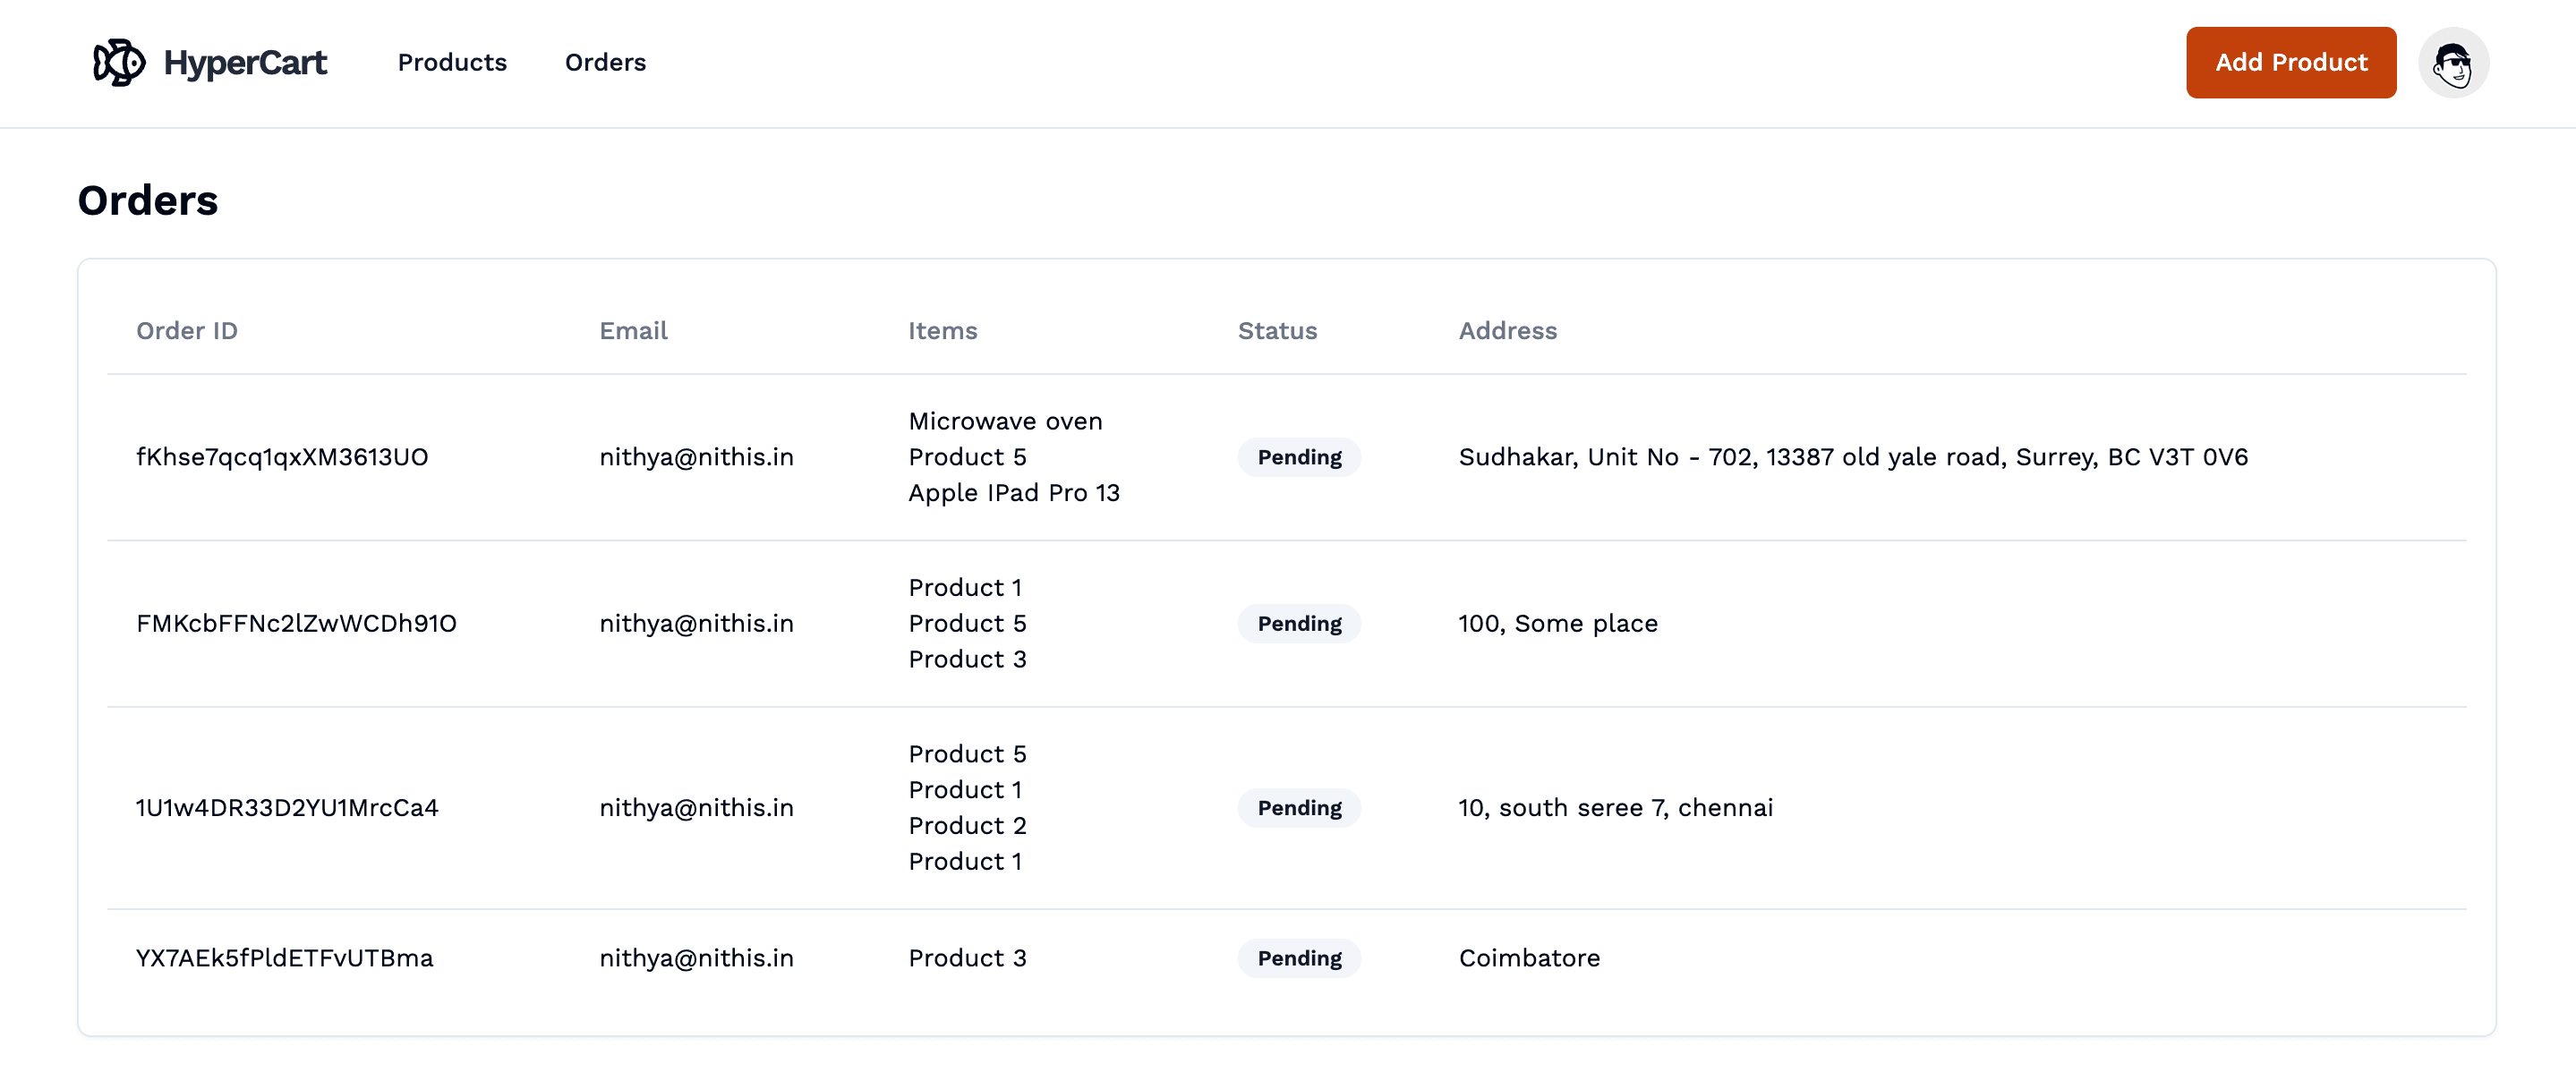Click Pending status badge for order fKhse7qcq1qxXM3613UO
Image resolution: width=2576 pixels, height=1072 pixels.
(x=1298, y=457)
